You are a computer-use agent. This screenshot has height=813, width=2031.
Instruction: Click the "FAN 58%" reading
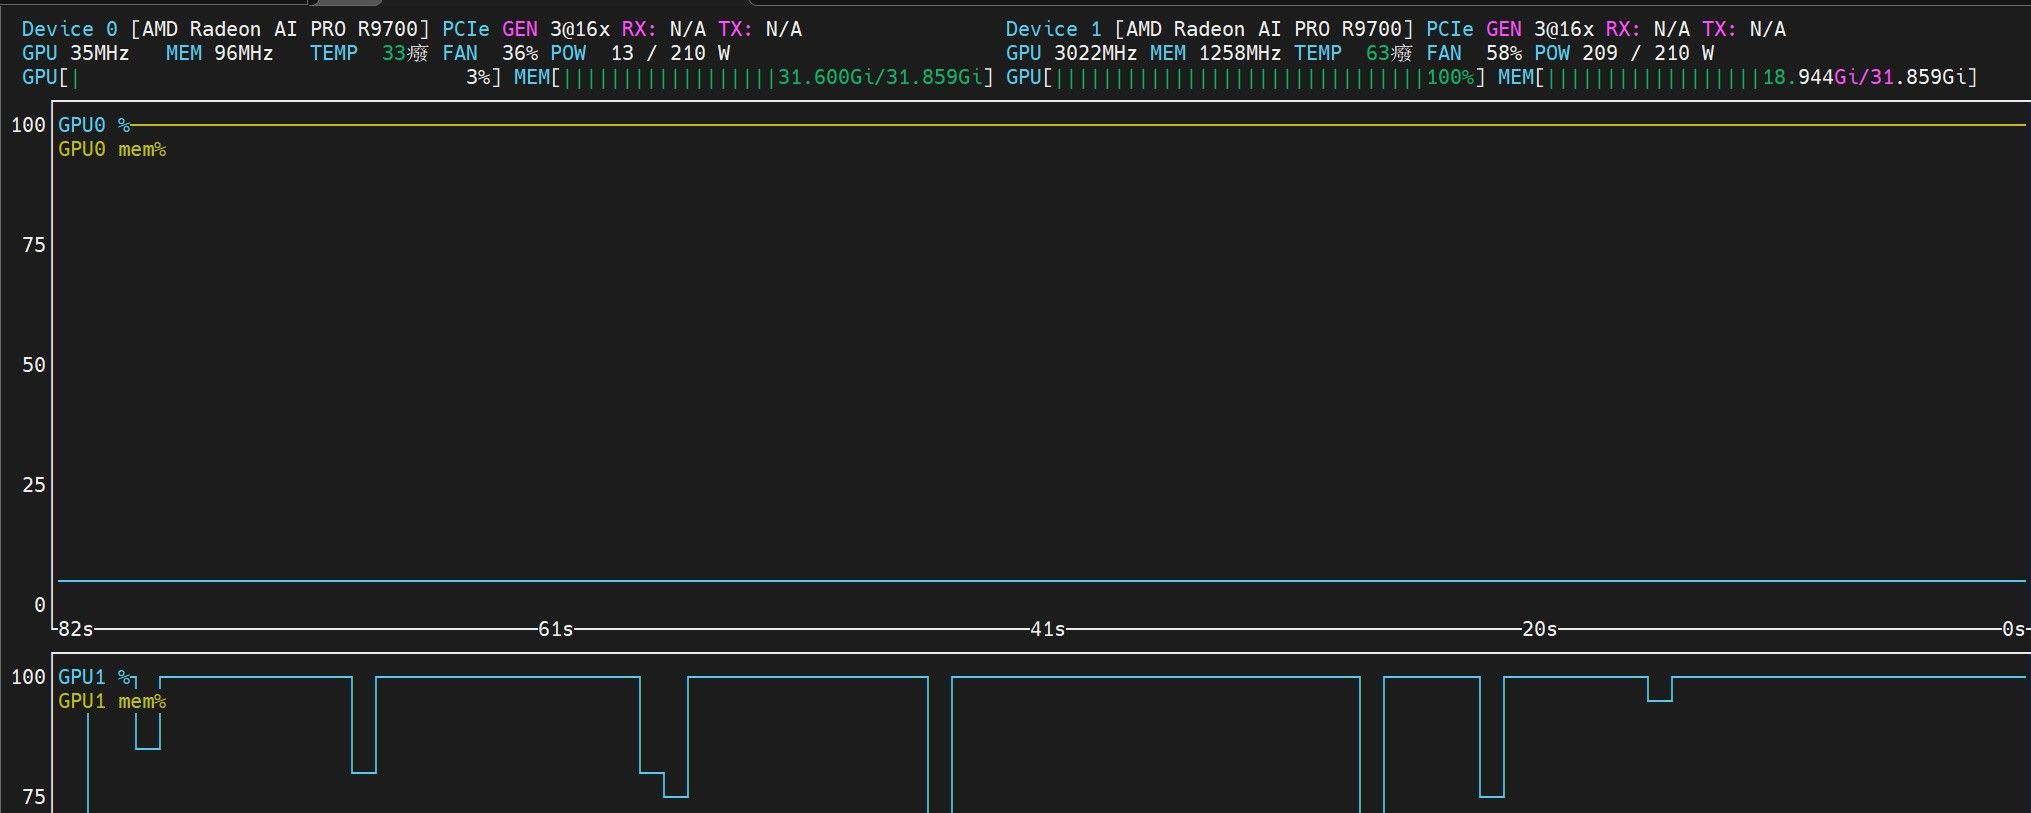[1474, 53]
